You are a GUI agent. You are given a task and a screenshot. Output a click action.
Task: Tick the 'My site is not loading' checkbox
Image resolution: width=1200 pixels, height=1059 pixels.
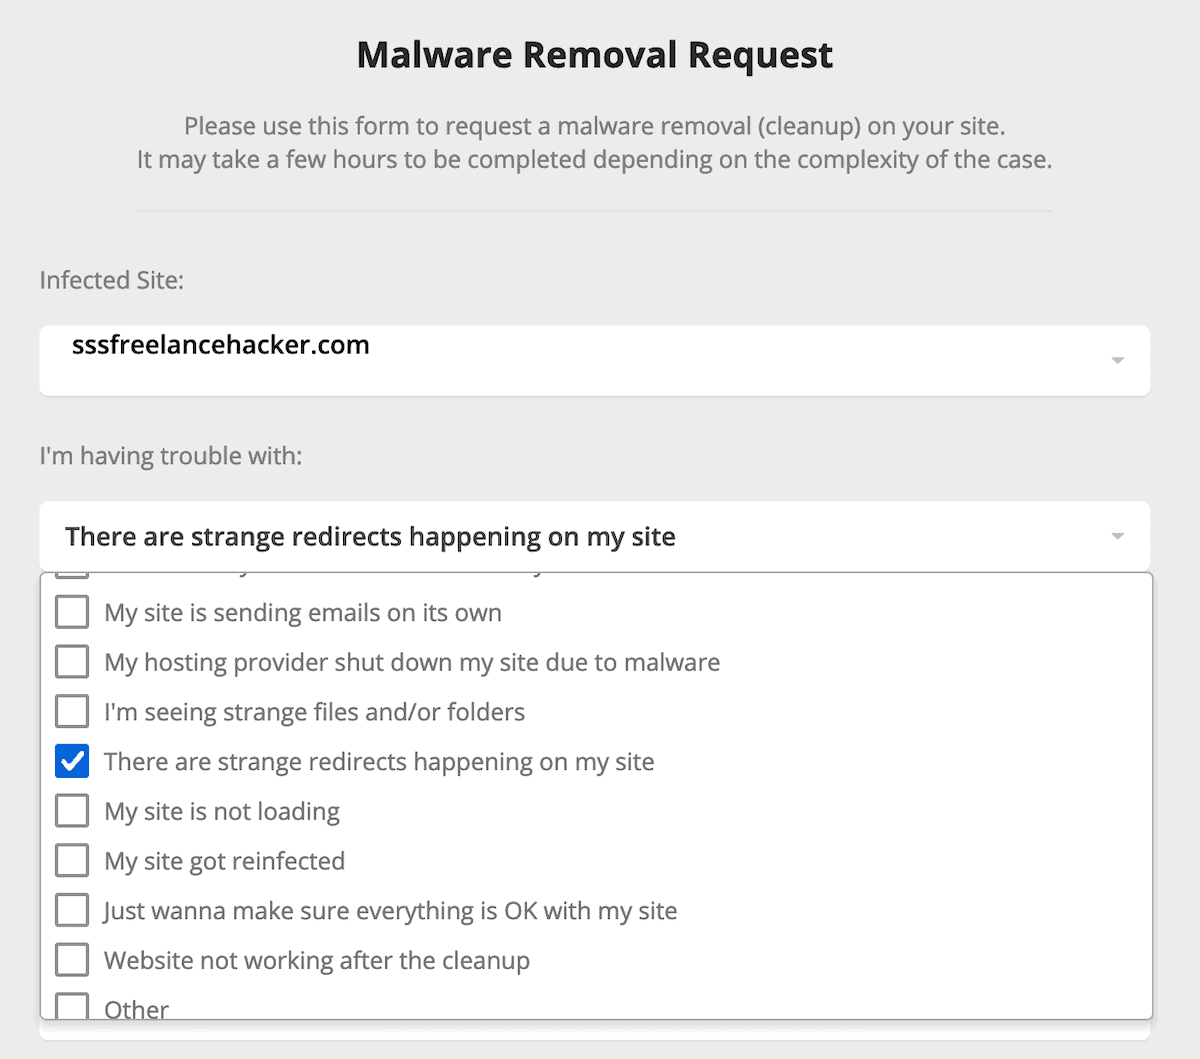pyautogui.click(x=72, y=811)
